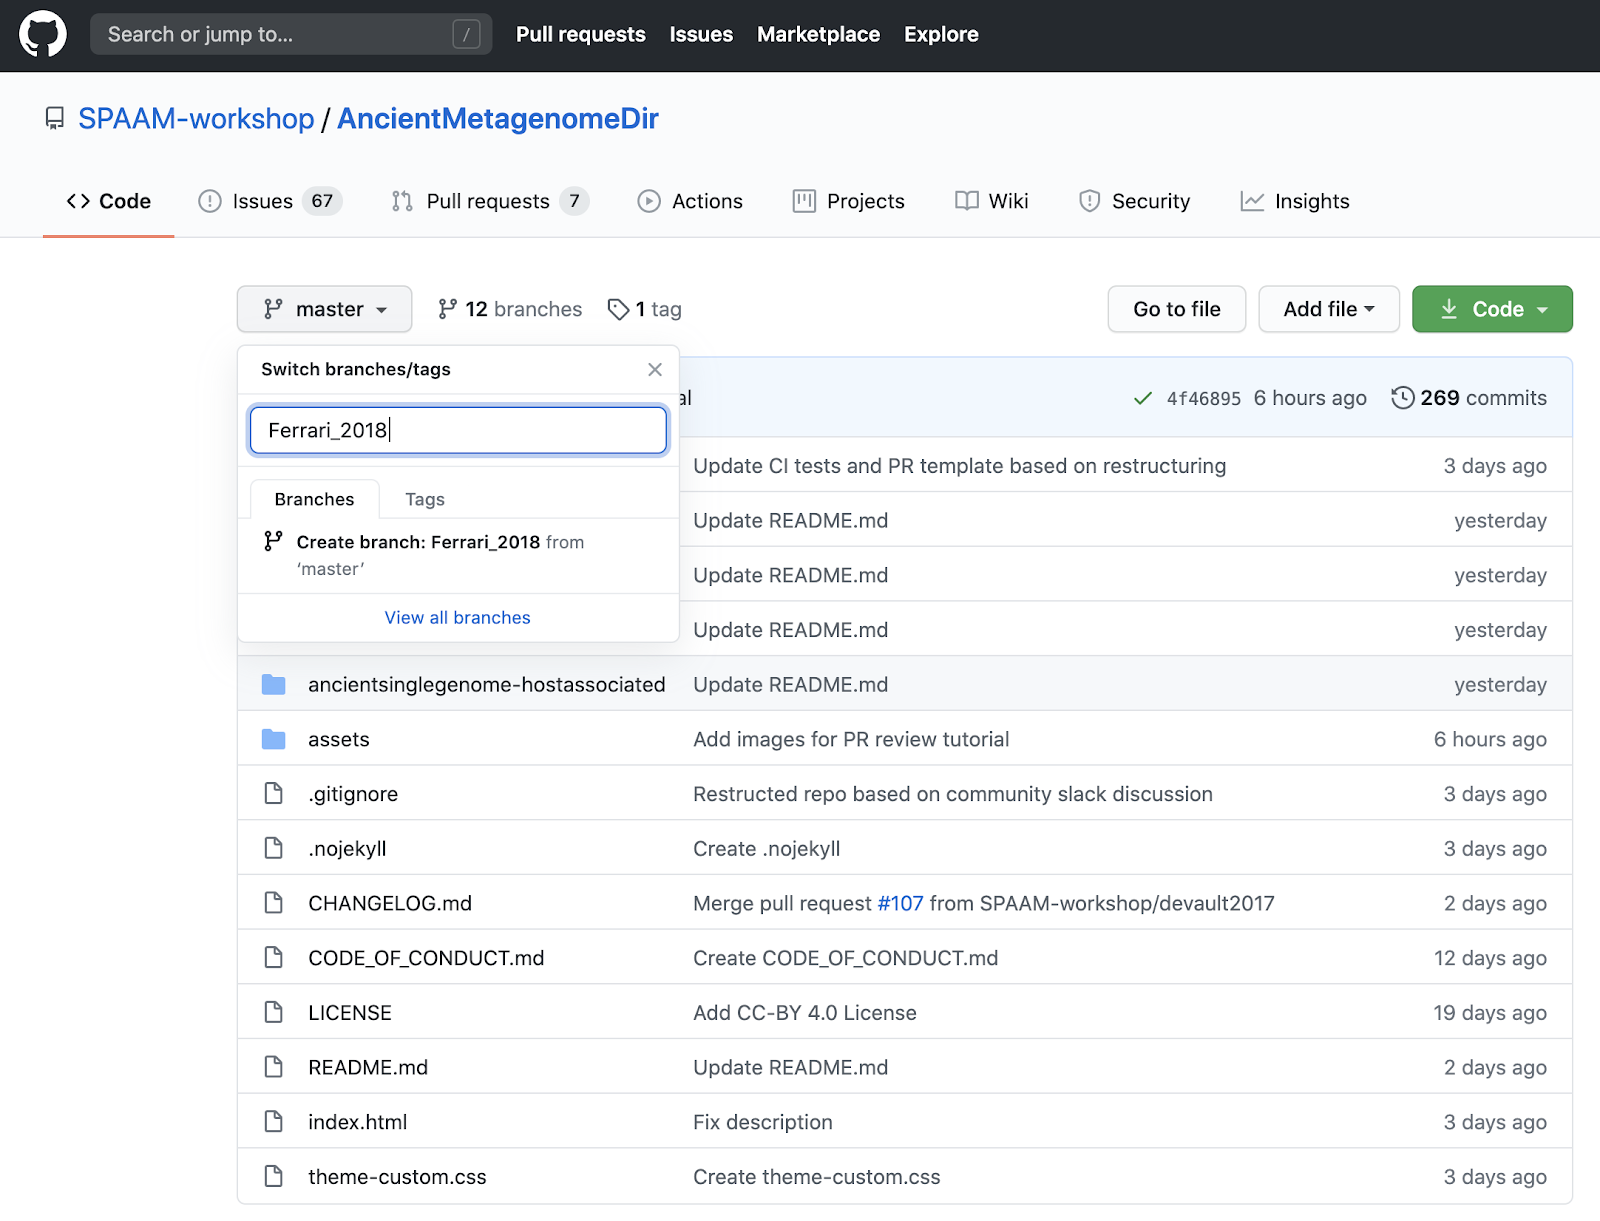1600x1221 pixels.
Task: Click the repository book icon beside SPAAM-workshop
Action: [x=55, y=119]
